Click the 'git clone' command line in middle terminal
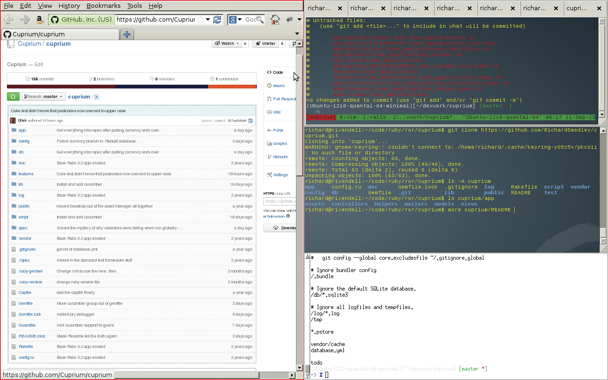This screenshot has width=608, height=380. point(451,133)
